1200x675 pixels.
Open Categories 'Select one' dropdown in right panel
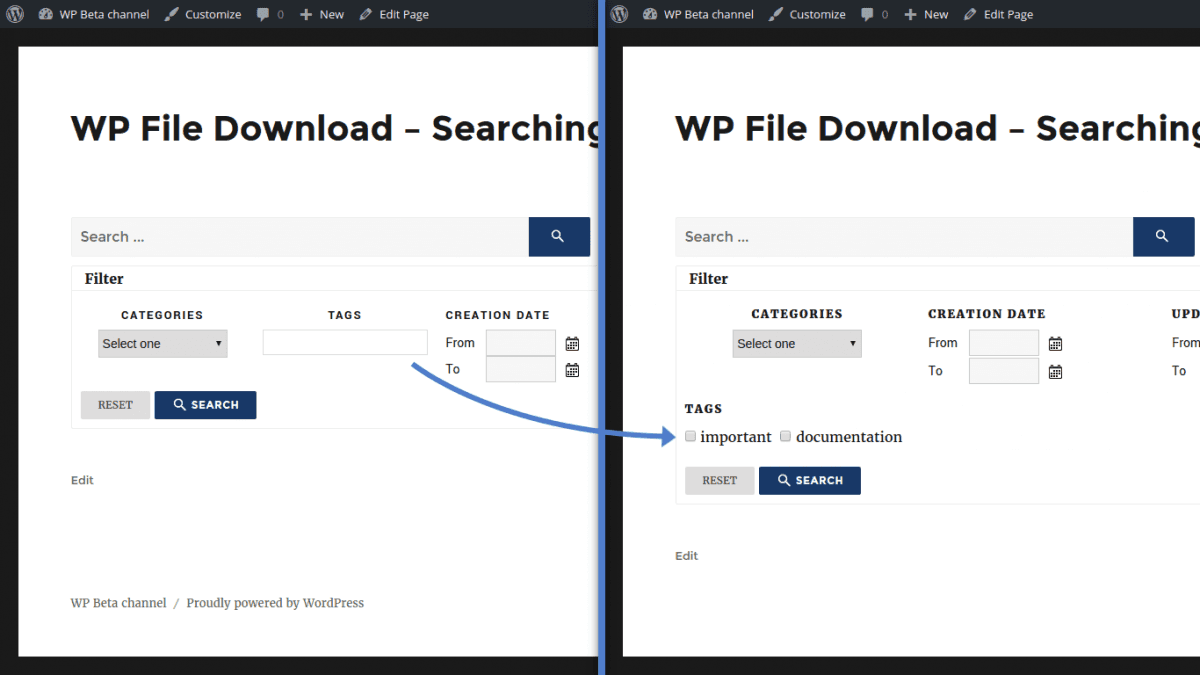[796, 344]
